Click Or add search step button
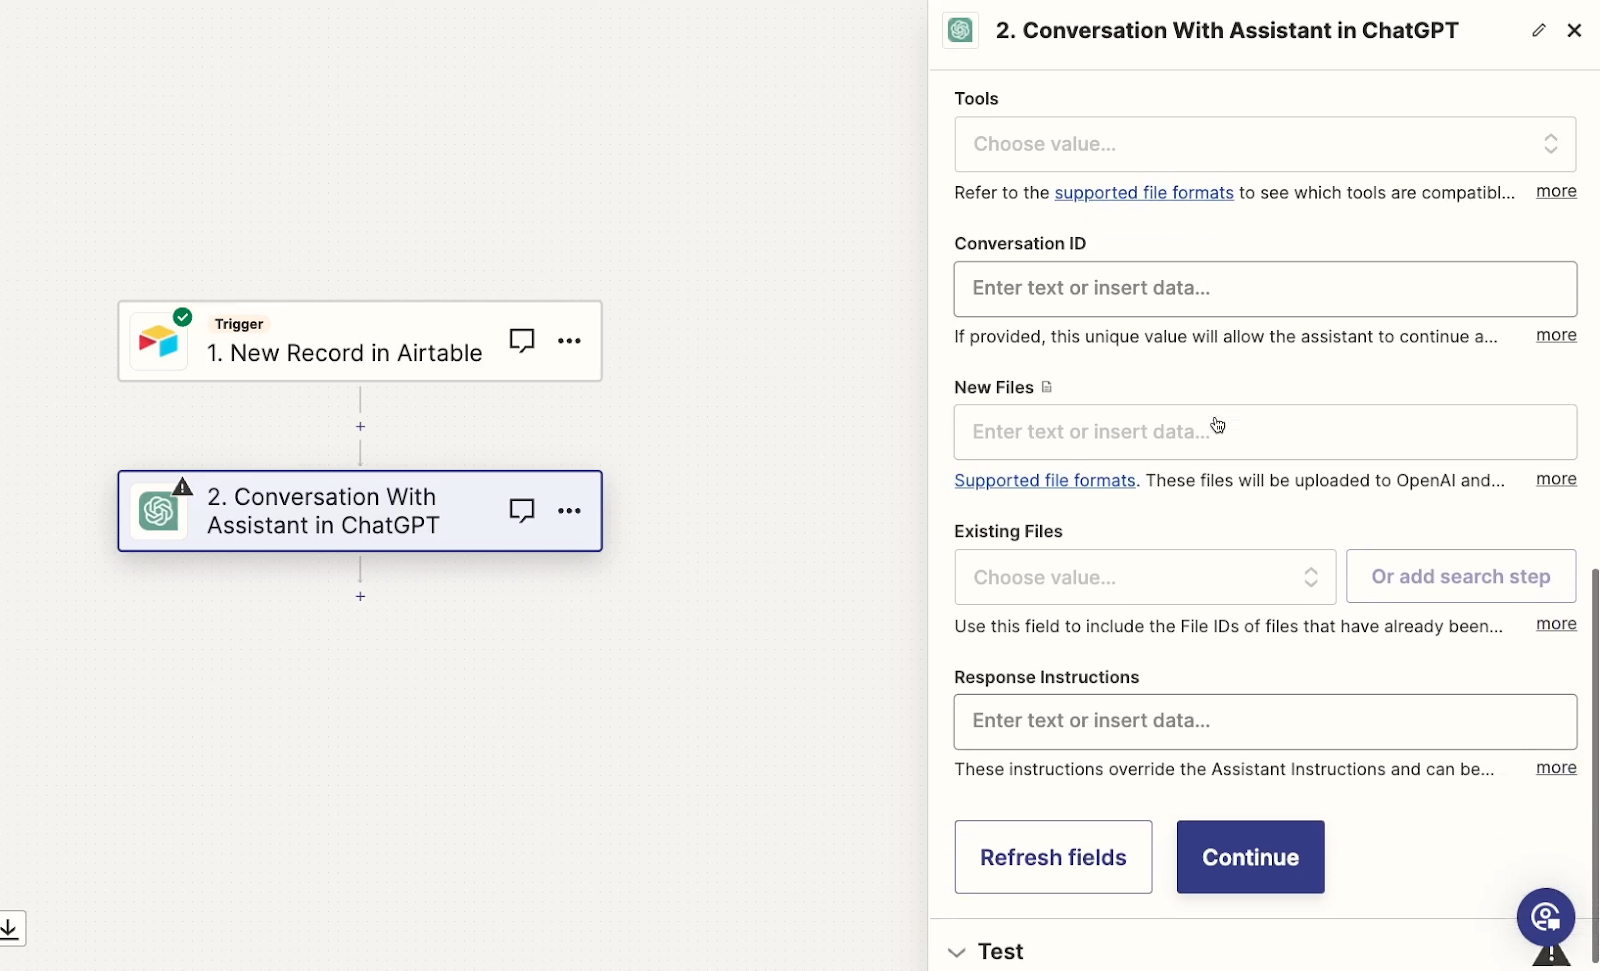Image resolution: width=1600 pixels, height=971 pixels. click(1461, 576)
